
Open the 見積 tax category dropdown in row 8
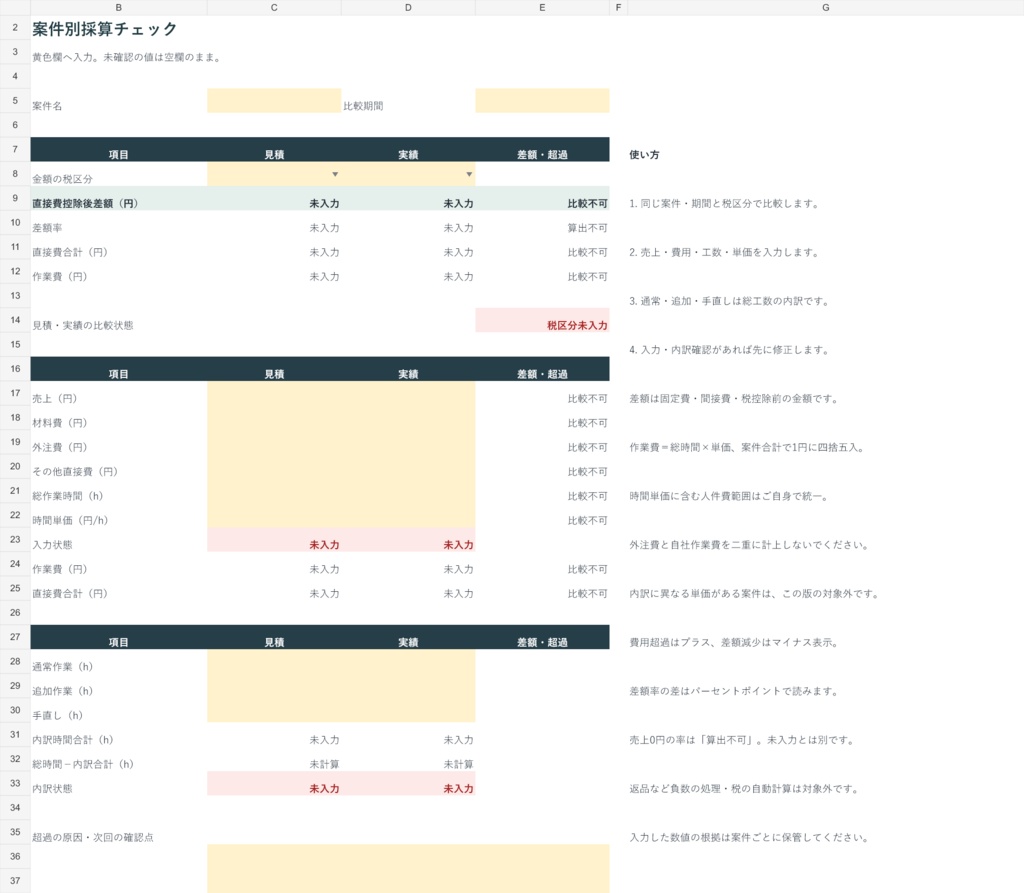point(334,174)
